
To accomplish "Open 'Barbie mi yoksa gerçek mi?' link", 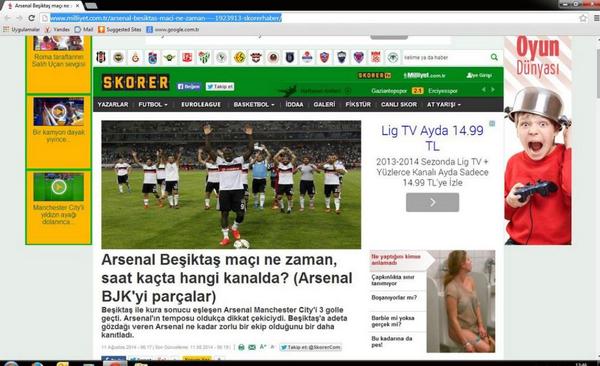I will 393,321.
